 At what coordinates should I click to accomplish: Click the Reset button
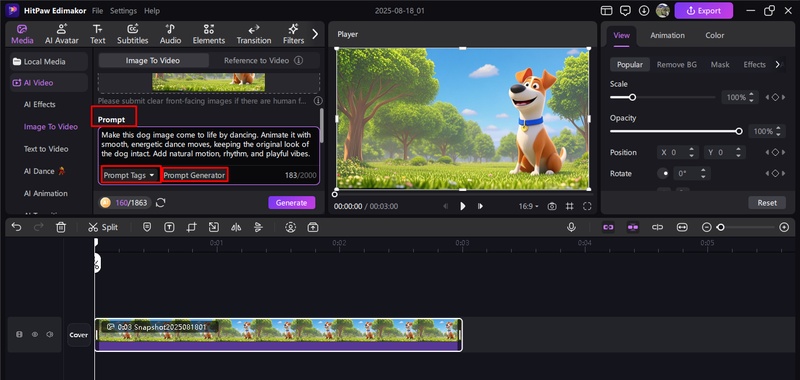click(767, 202)
